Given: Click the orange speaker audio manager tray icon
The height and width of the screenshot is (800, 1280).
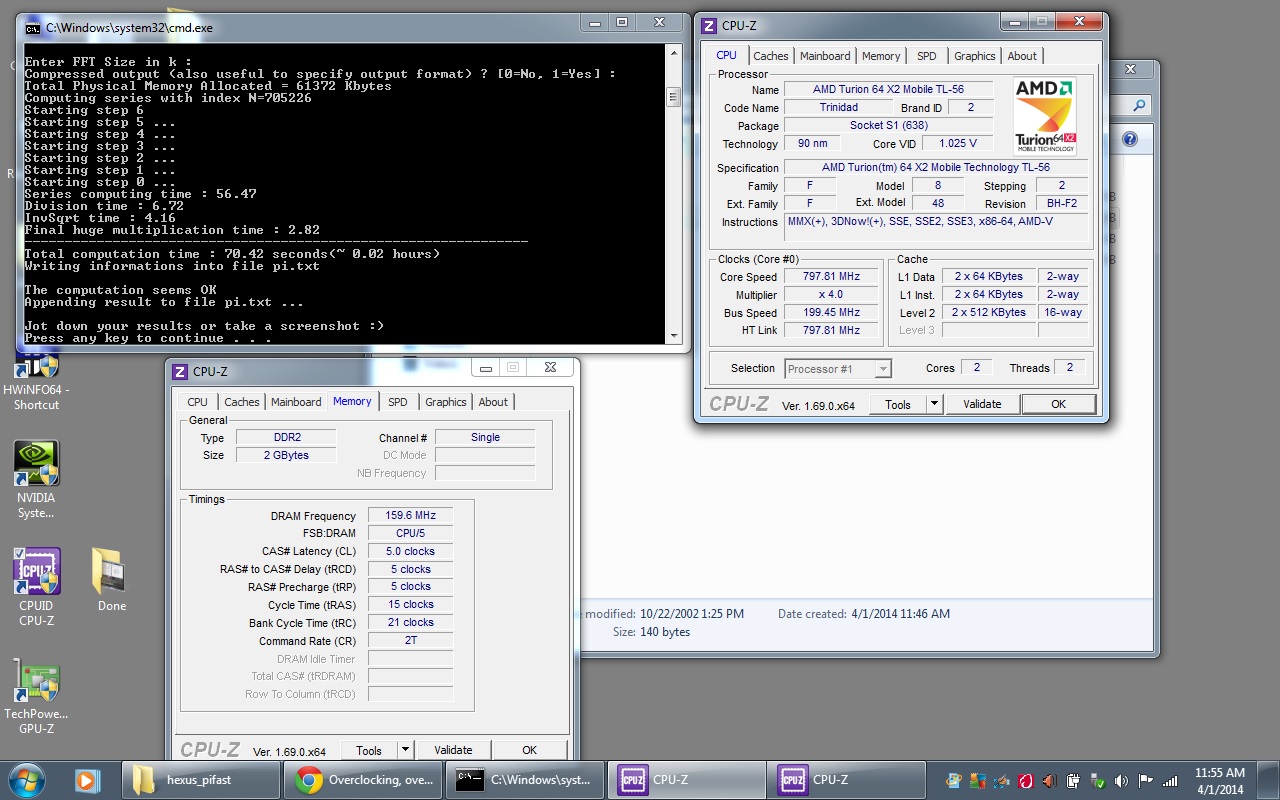Looking at the screenshot, I should 1050,781.
